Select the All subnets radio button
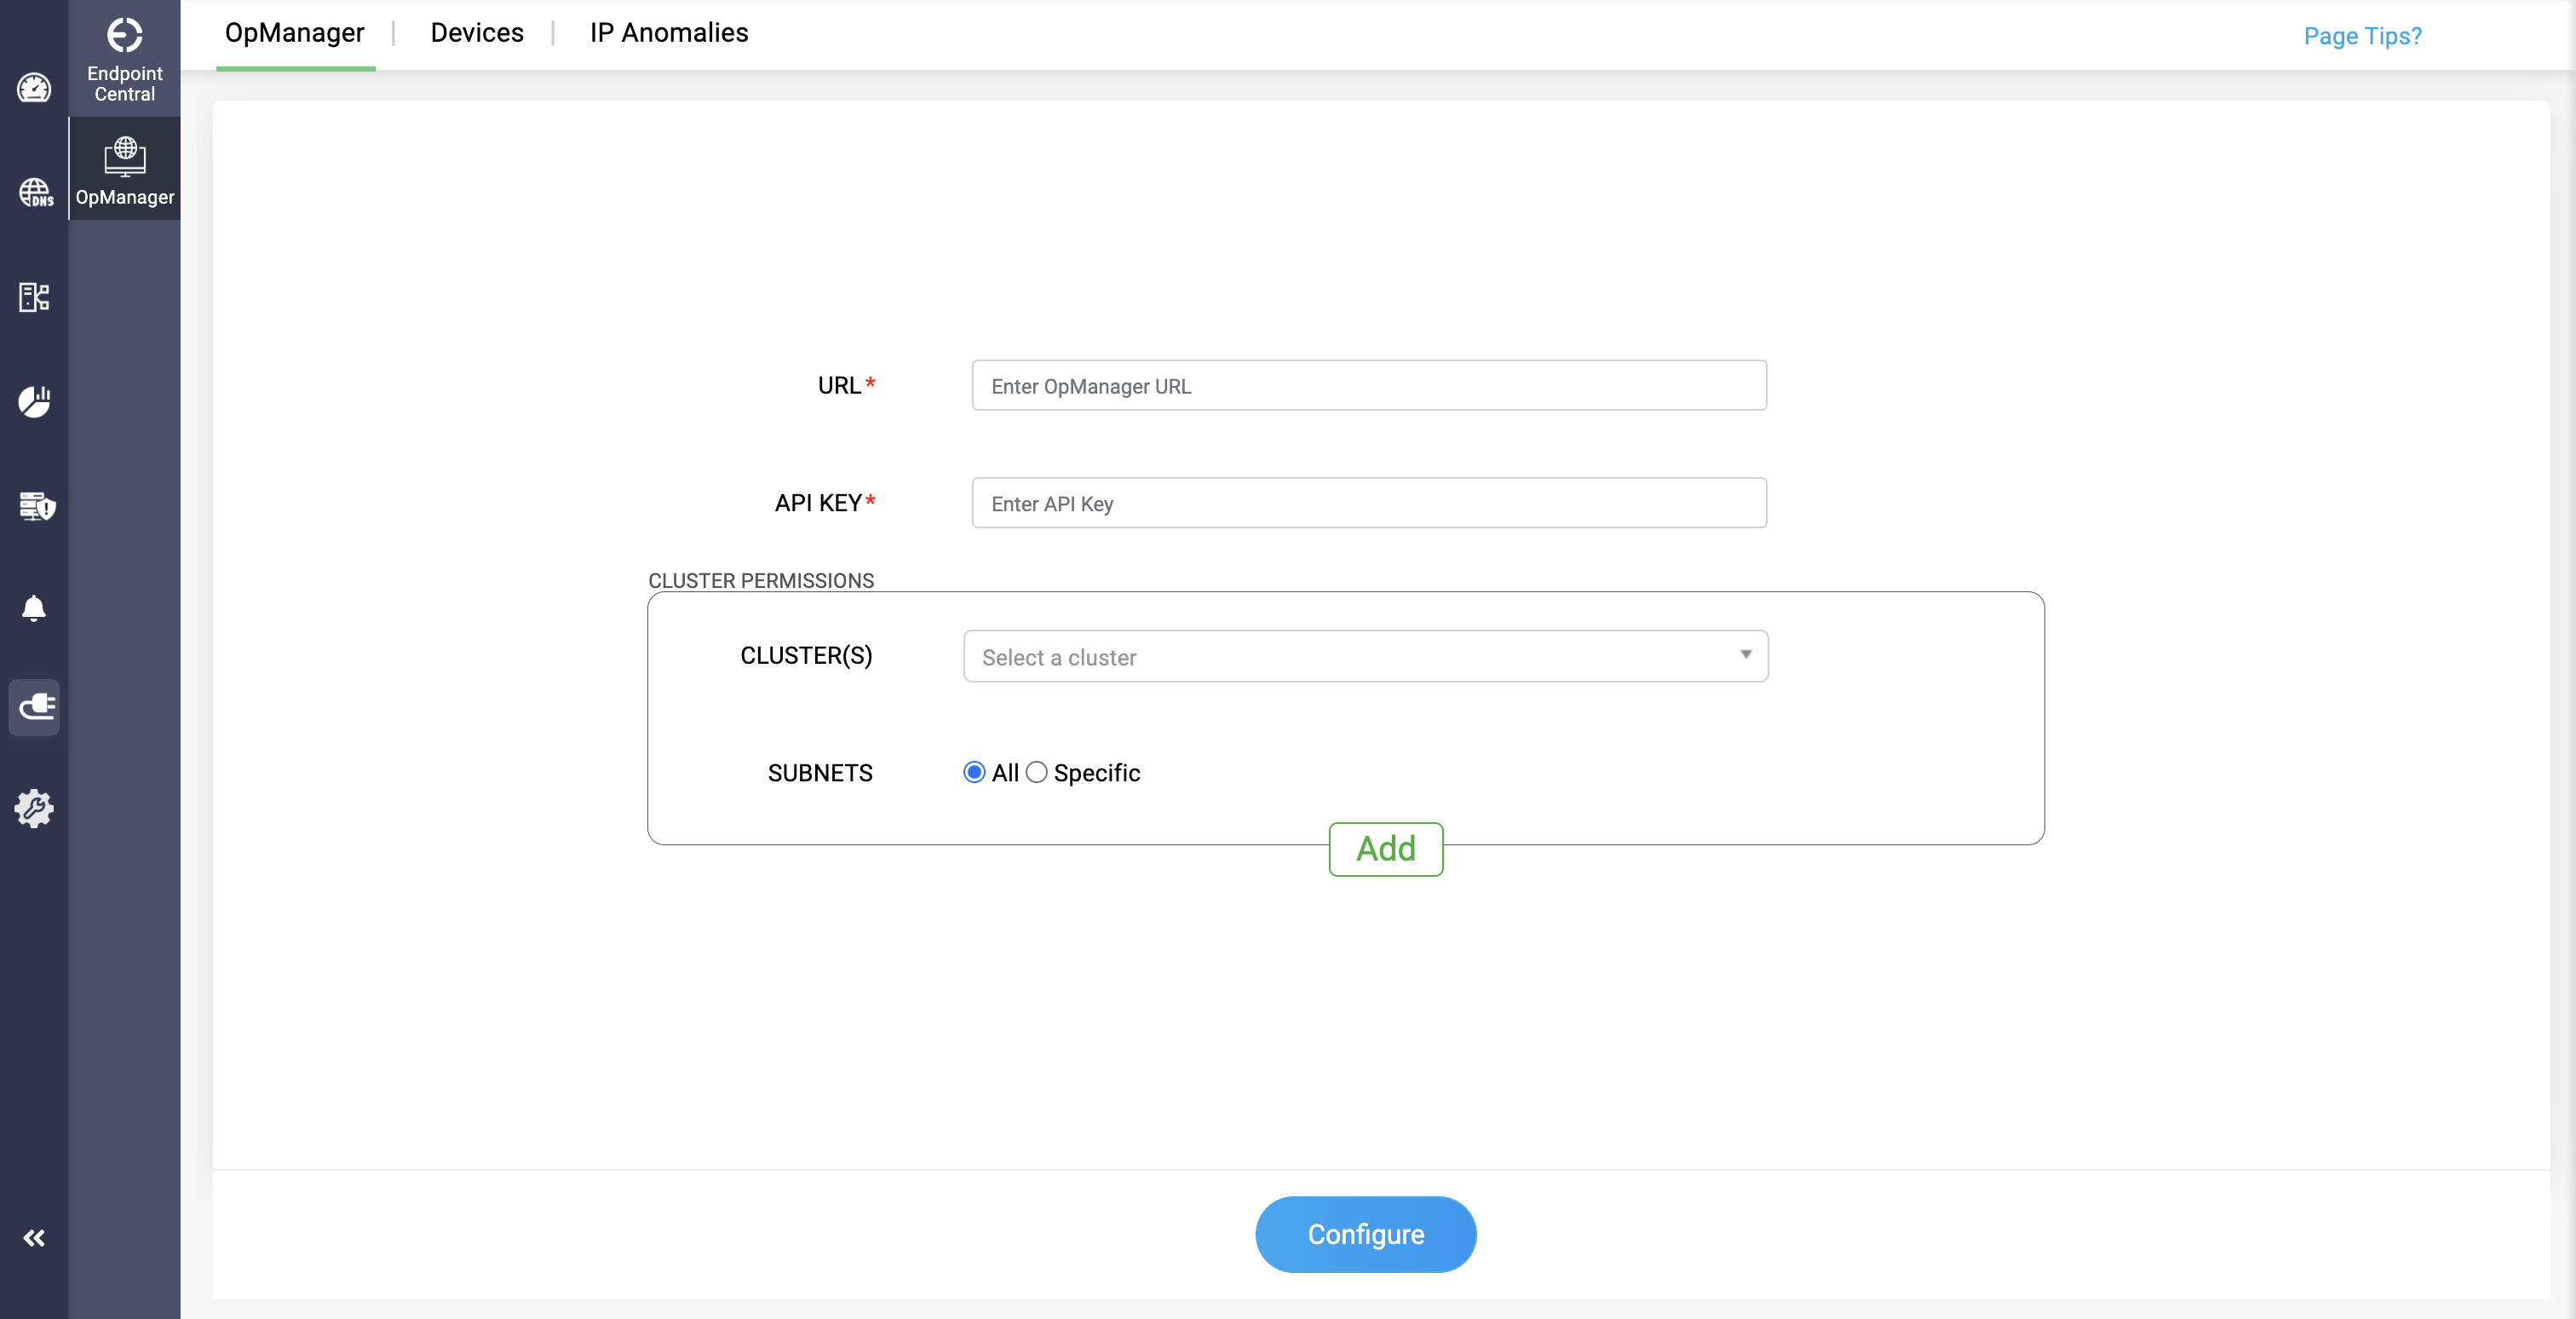Viewport: 2576px width, 1319px height. pyautogui.click(x=974, y=772)
